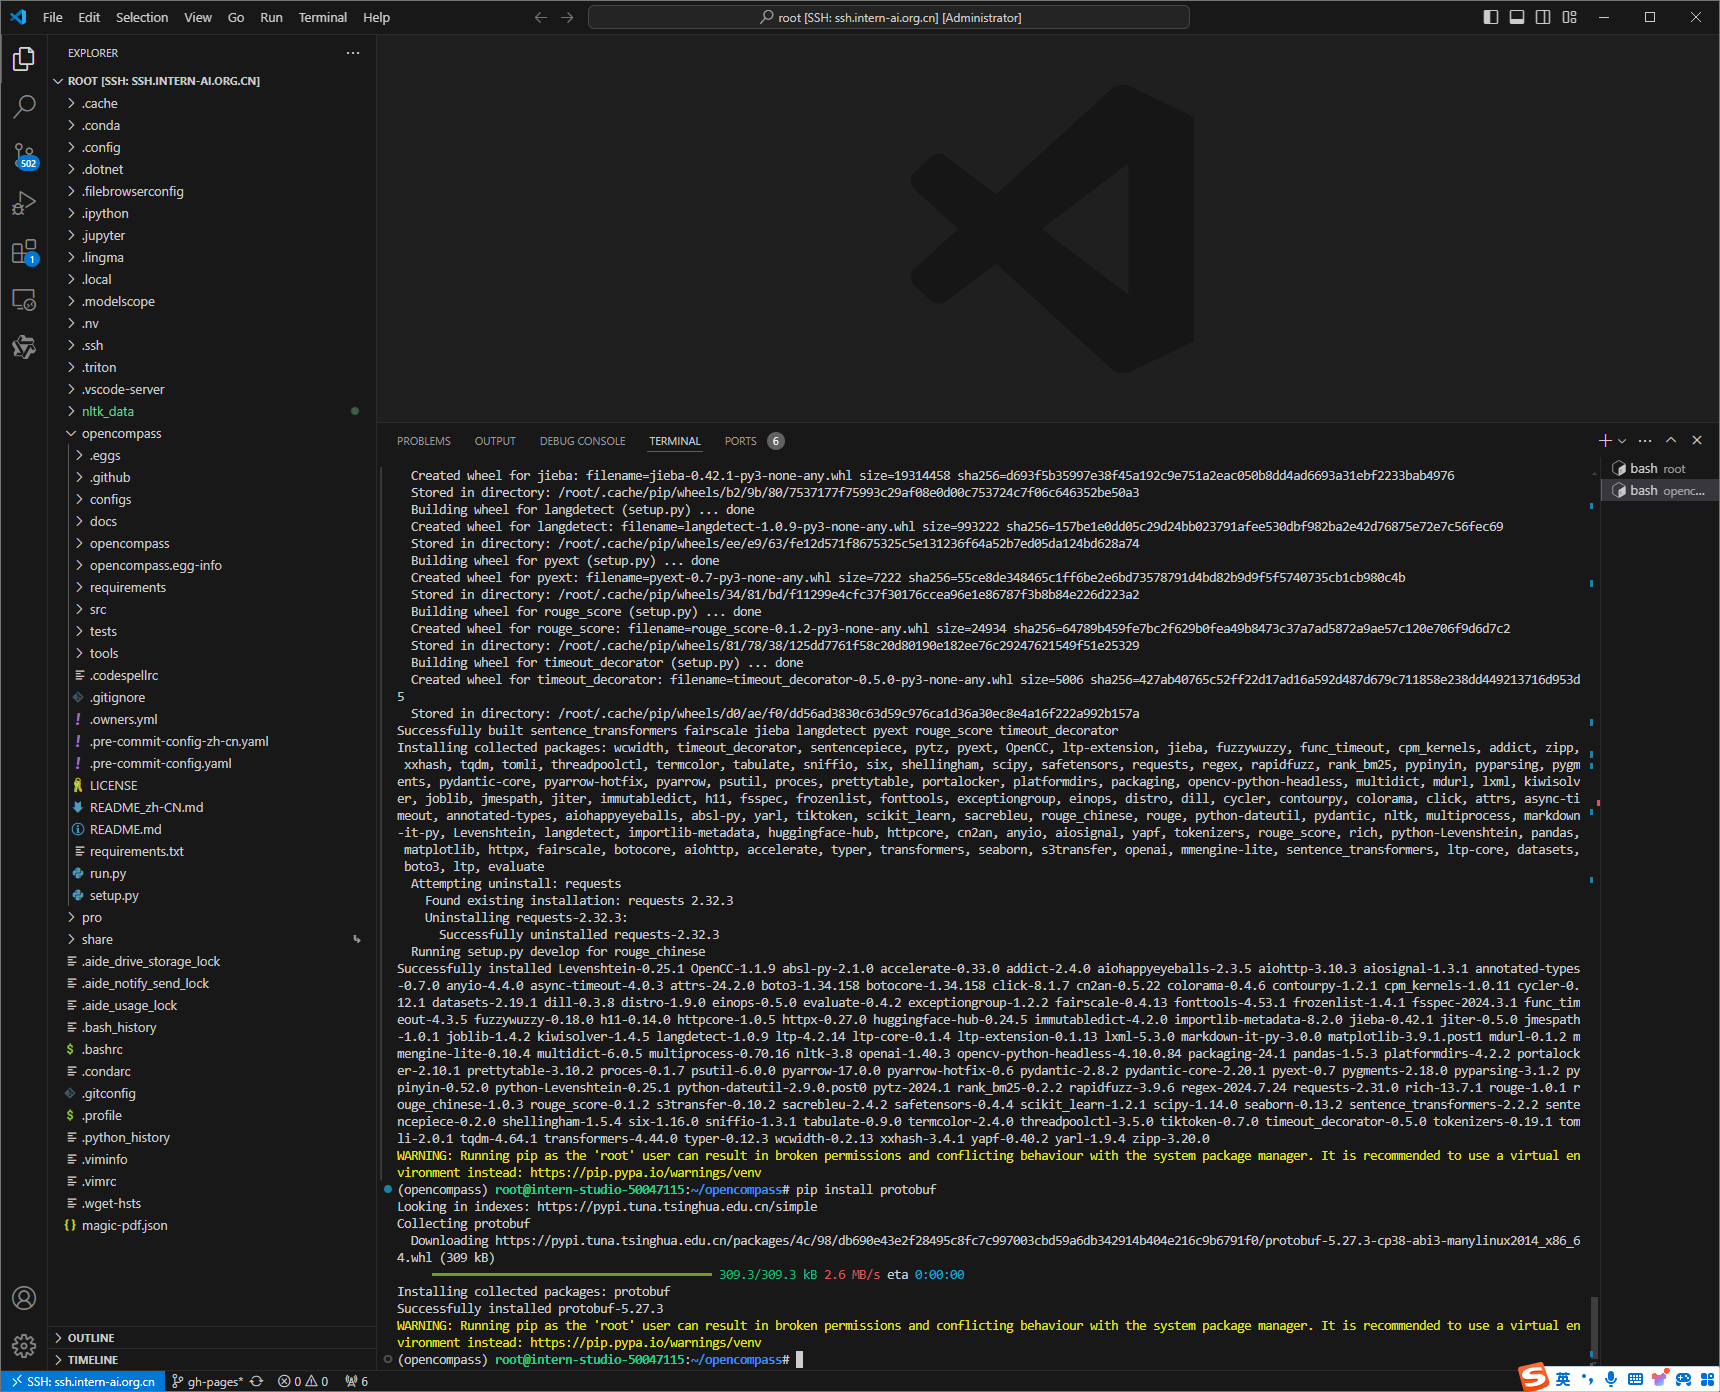Expand the share folder
The height and width of the screenshot is (1392, 1720).
212,939
